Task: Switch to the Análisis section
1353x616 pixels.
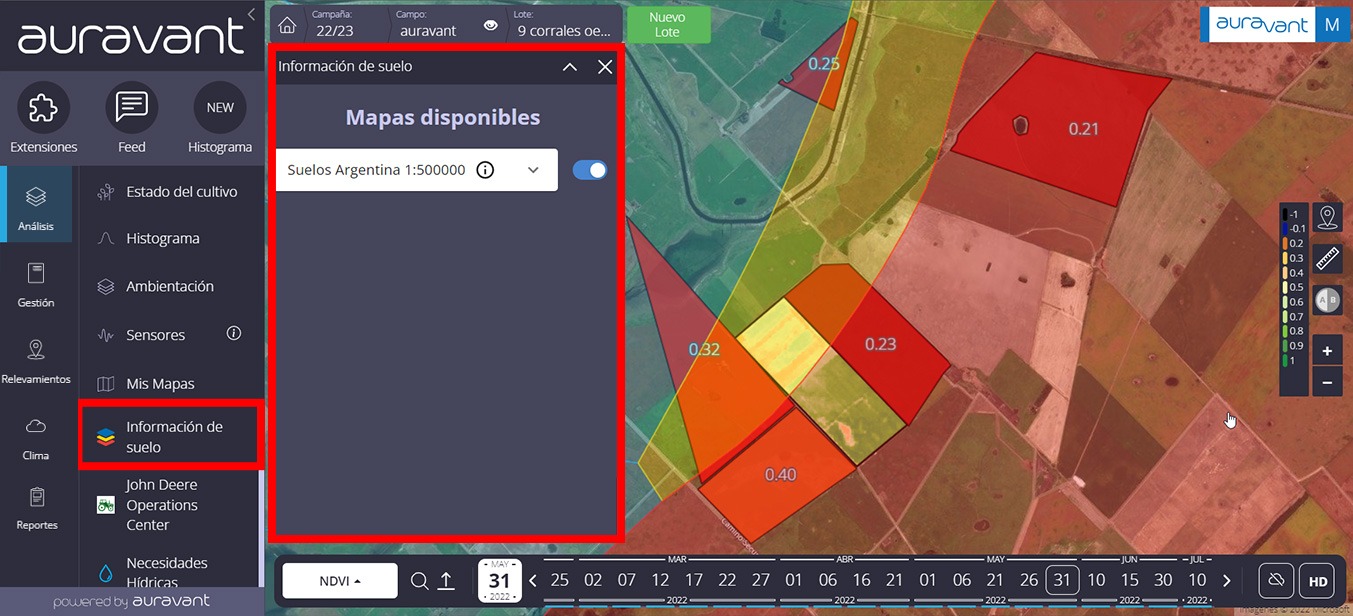Action: [36, 204]
